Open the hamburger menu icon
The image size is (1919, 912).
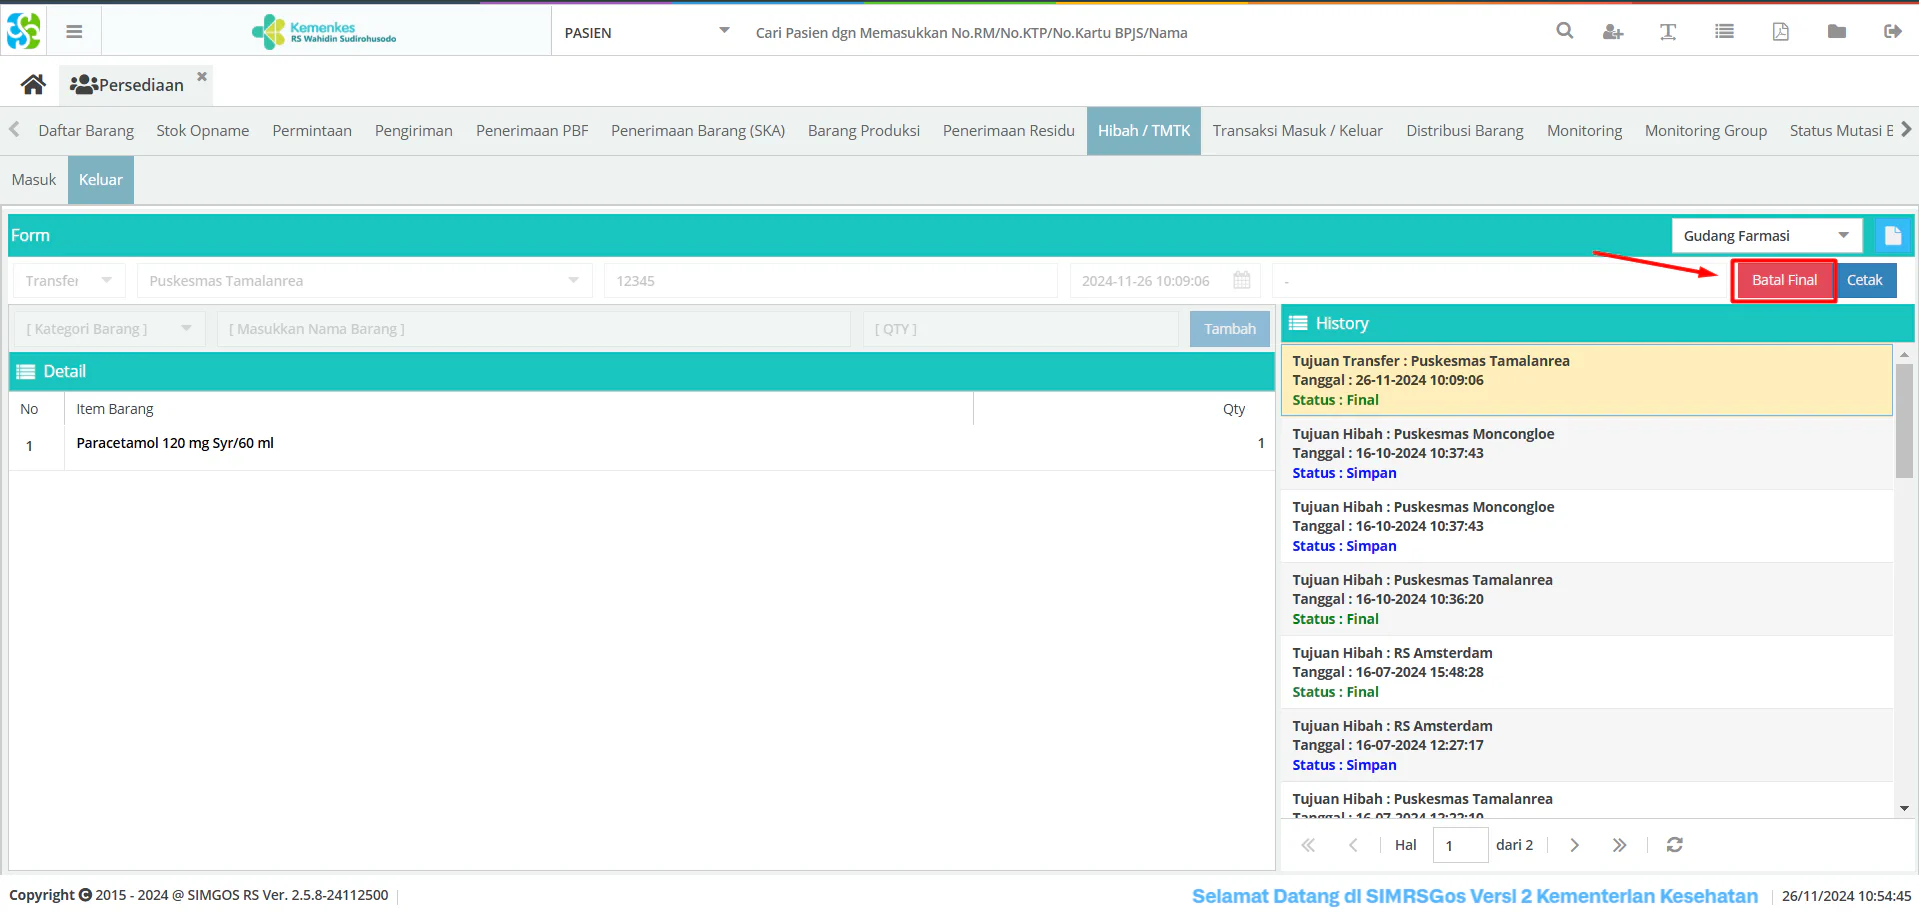pos(74,32)
